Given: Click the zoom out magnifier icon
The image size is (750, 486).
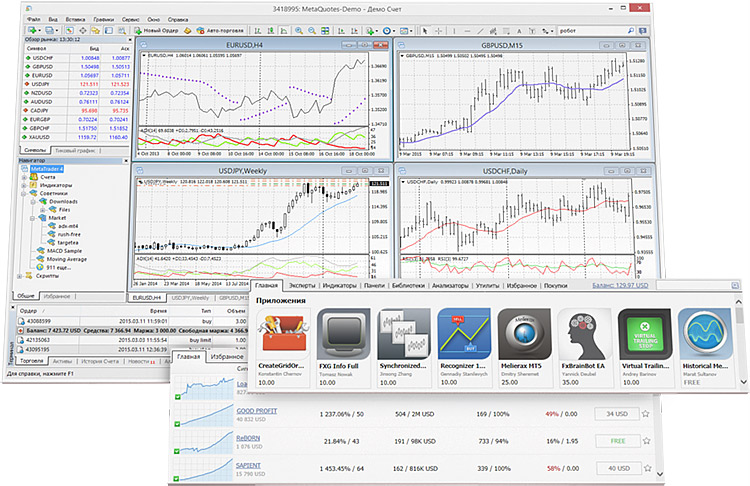Looking at the screenshot, I should click(312, 30).
